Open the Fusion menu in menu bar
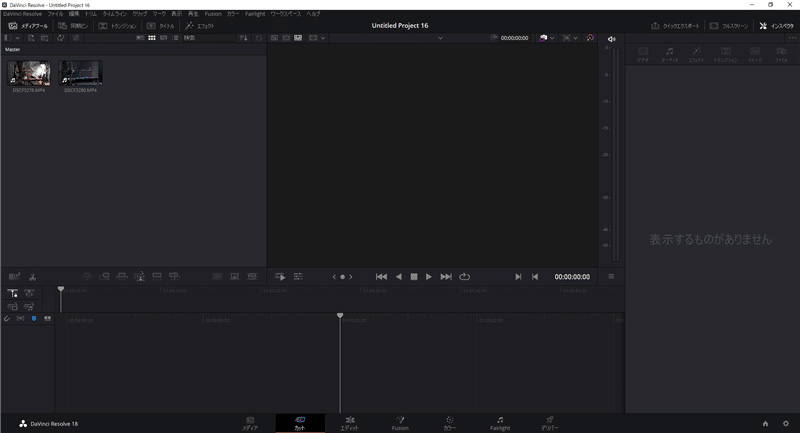Image resolution: width=800 pixels, height=433 pixels. 213,14
